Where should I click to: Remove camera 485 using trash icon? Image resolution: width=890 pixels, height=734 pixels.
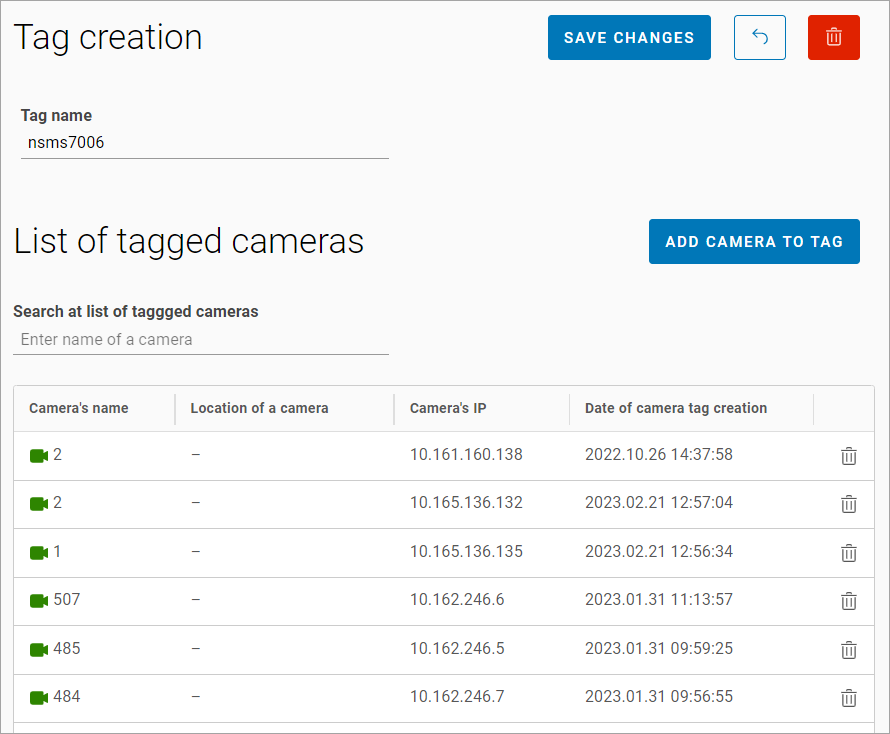click(x=848, y=650)
